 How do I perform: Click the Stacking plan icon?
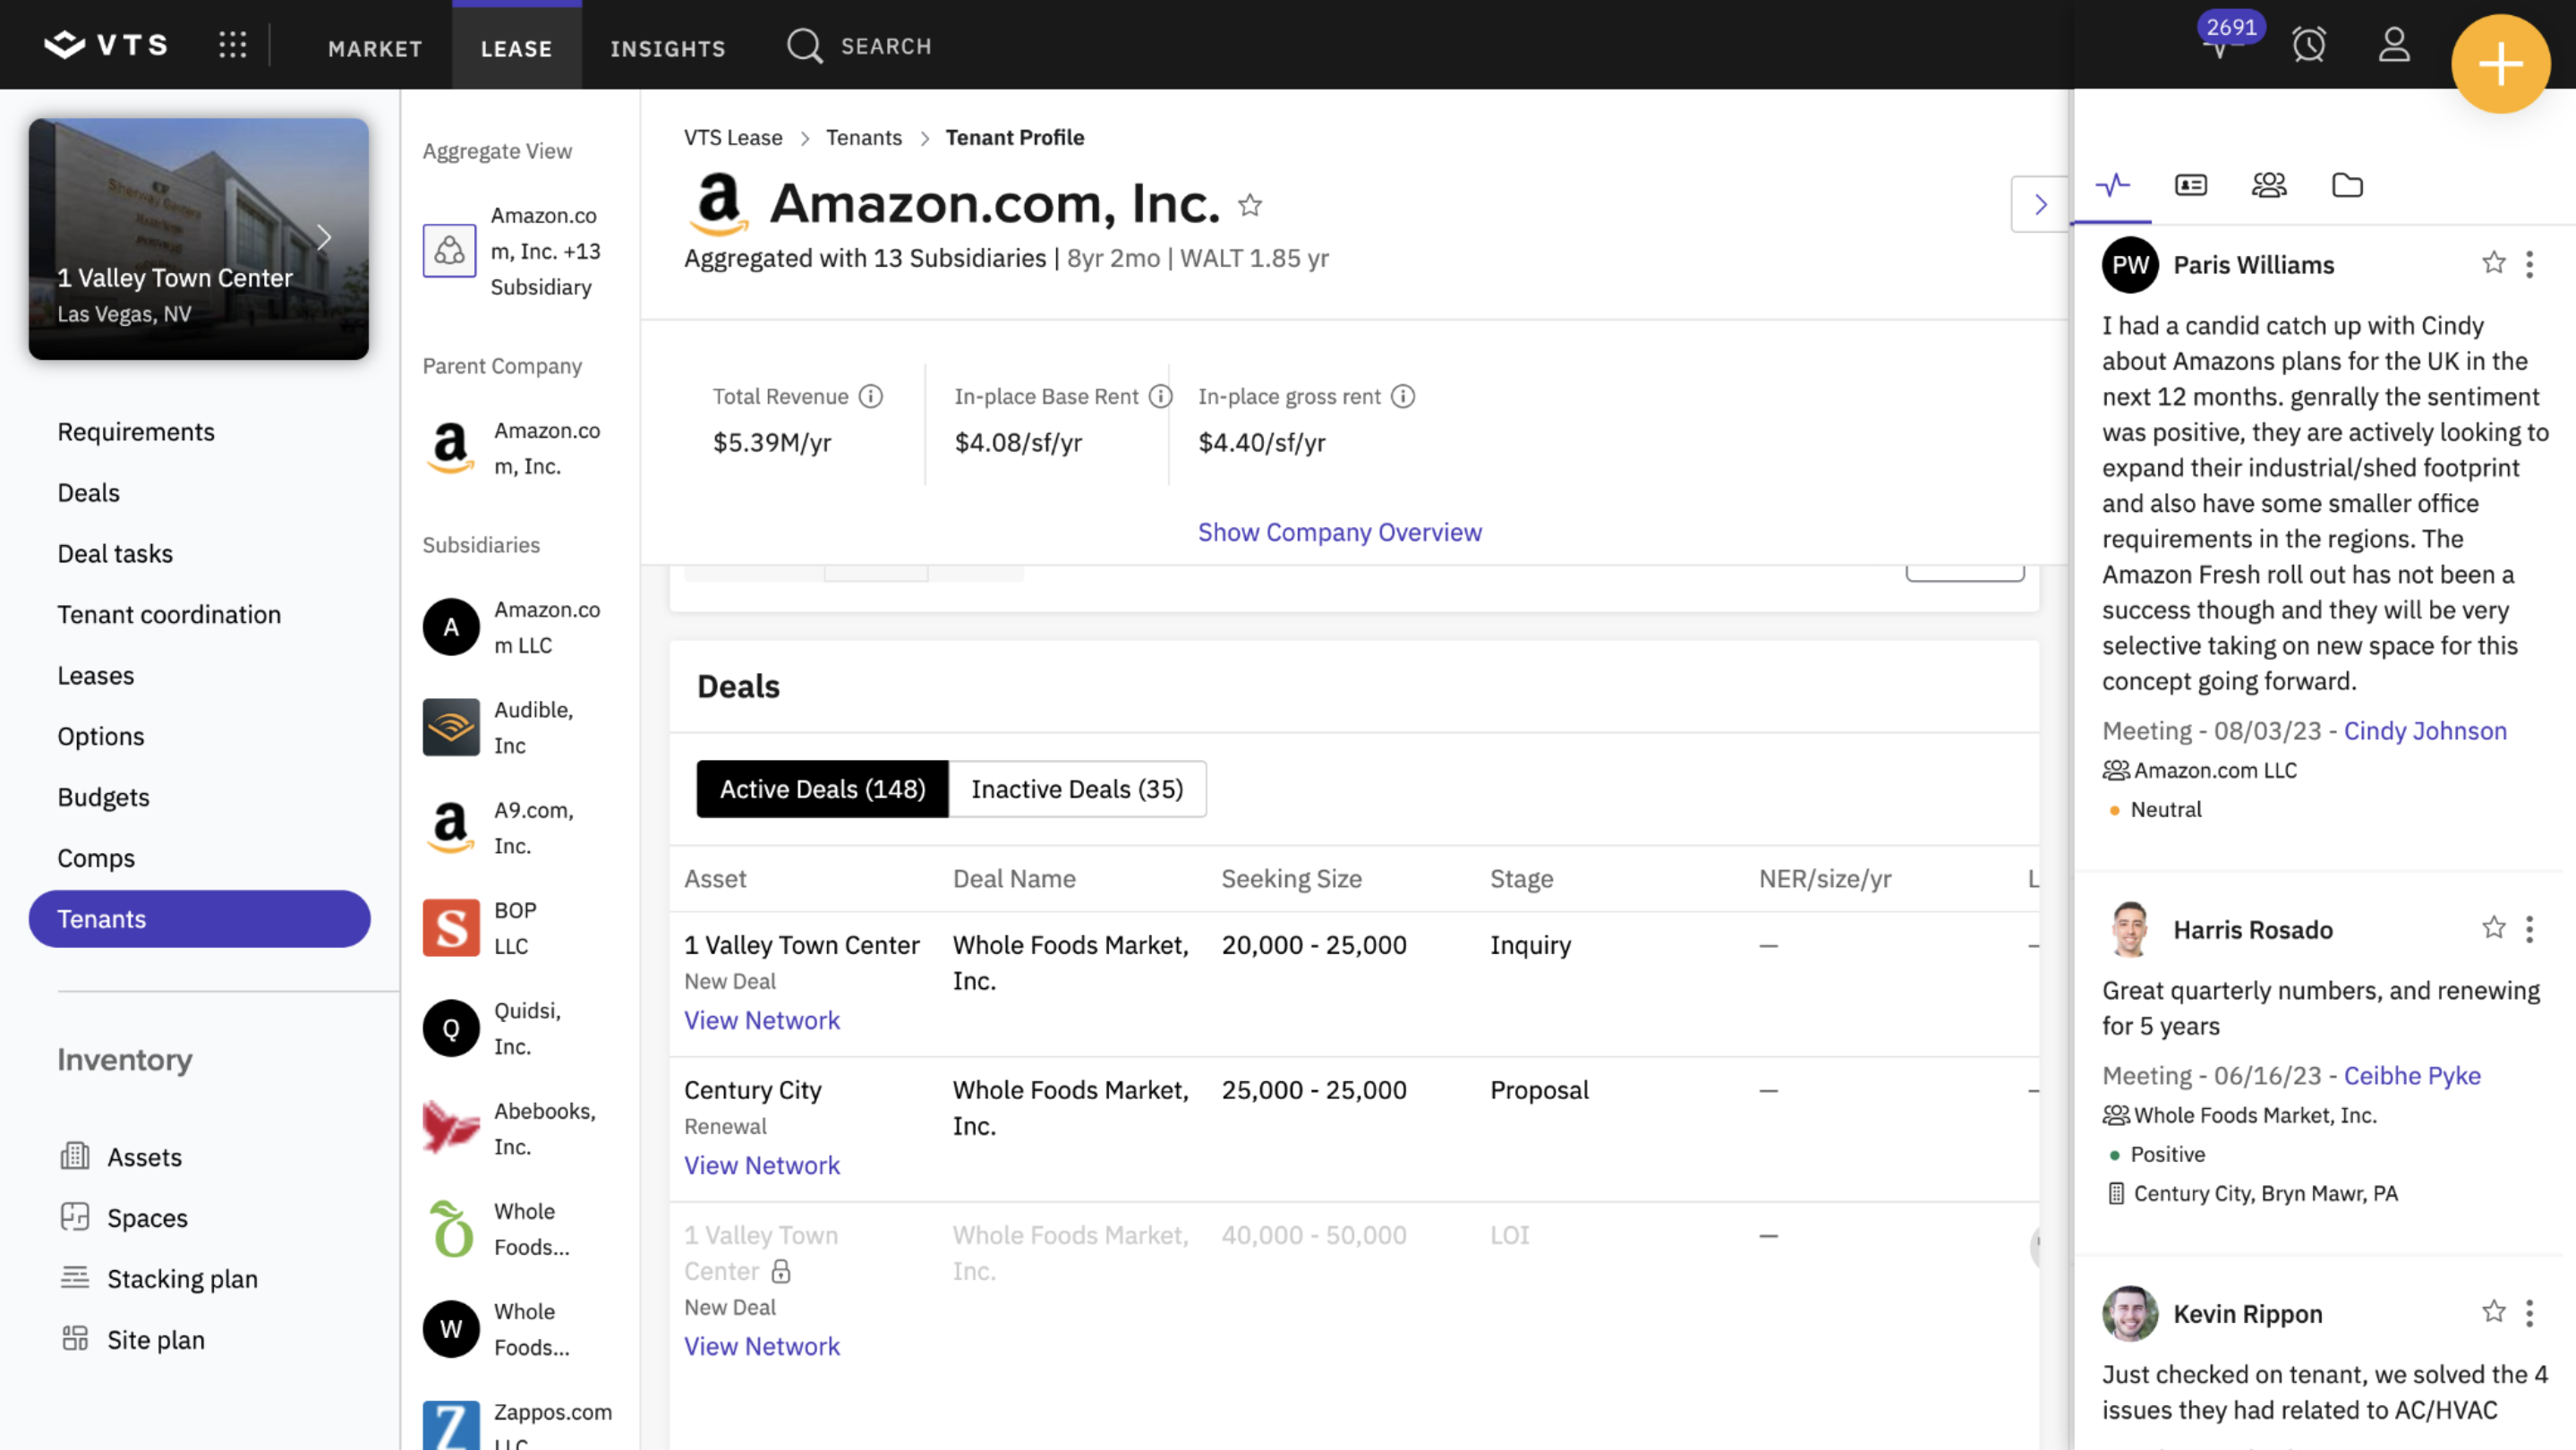75,1277
